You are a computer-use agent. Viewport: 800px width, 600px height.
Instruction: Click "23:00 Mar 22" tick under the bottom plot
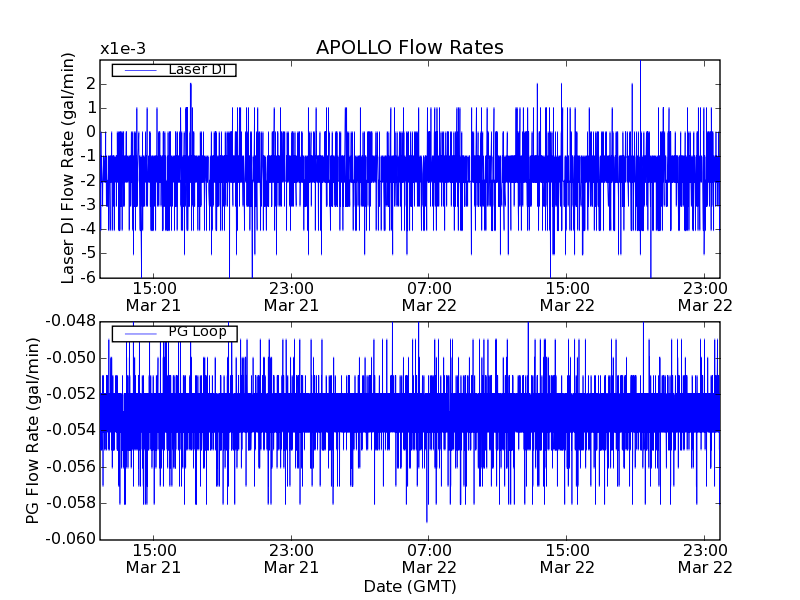coord(705,558)
